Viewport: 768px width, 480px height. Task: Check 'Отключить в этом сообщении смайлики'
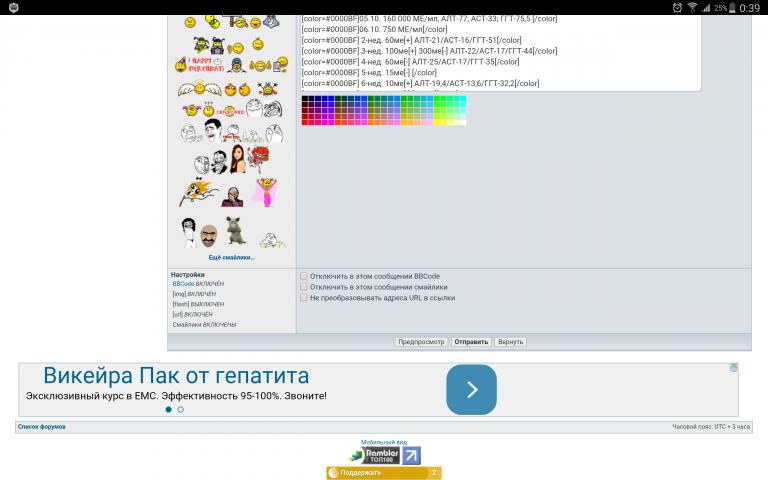[304, 286]
